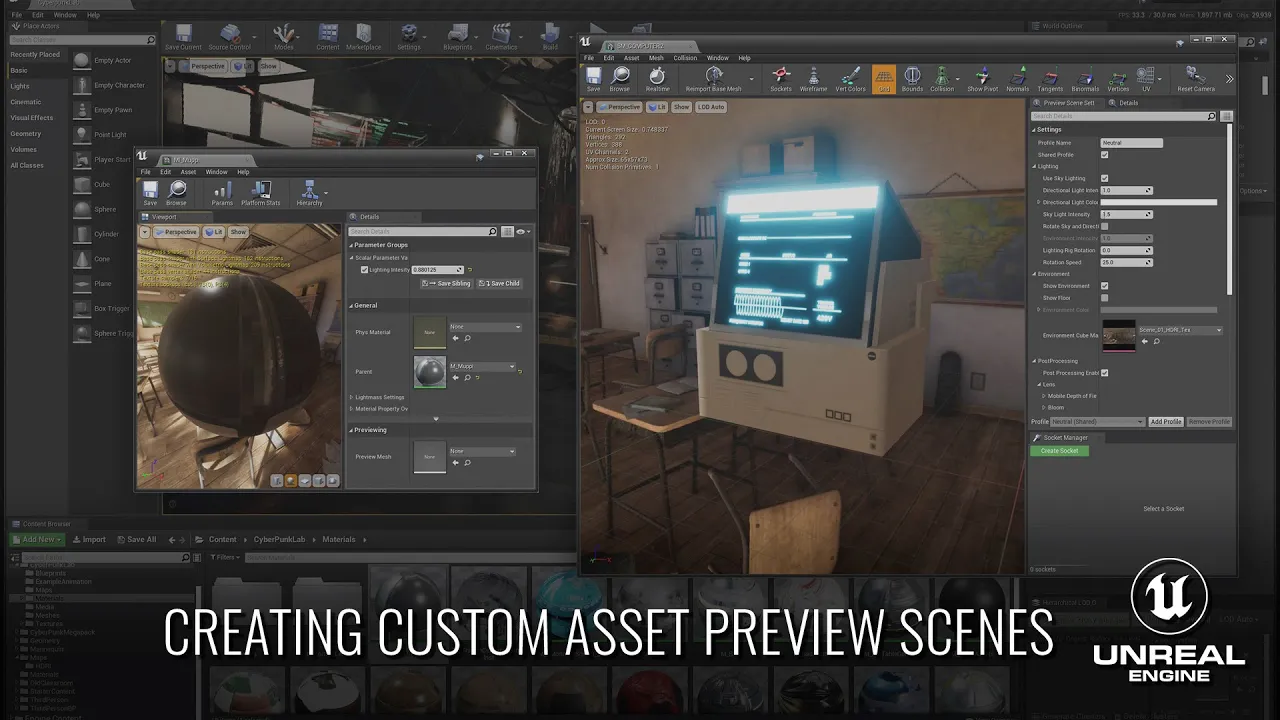This screenshot has width=1280, height=720.
Task: Click Directional Light Color swatch
Action: (x=1159, y=202)
